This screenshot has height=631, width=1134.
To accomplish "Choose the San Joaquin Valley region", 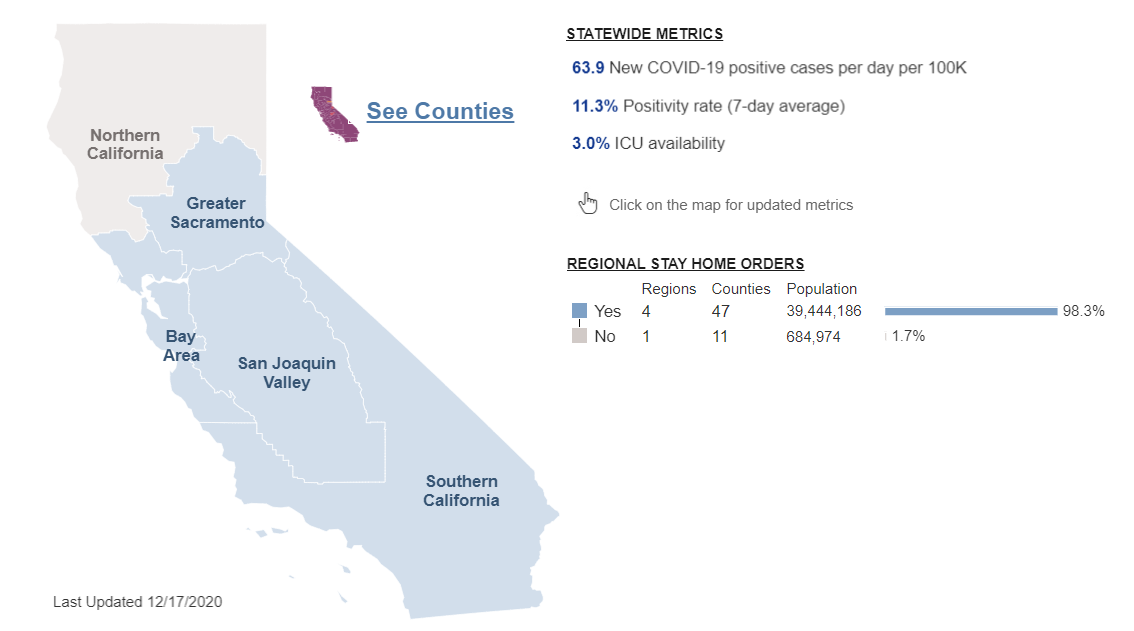I will coord(287,373).
